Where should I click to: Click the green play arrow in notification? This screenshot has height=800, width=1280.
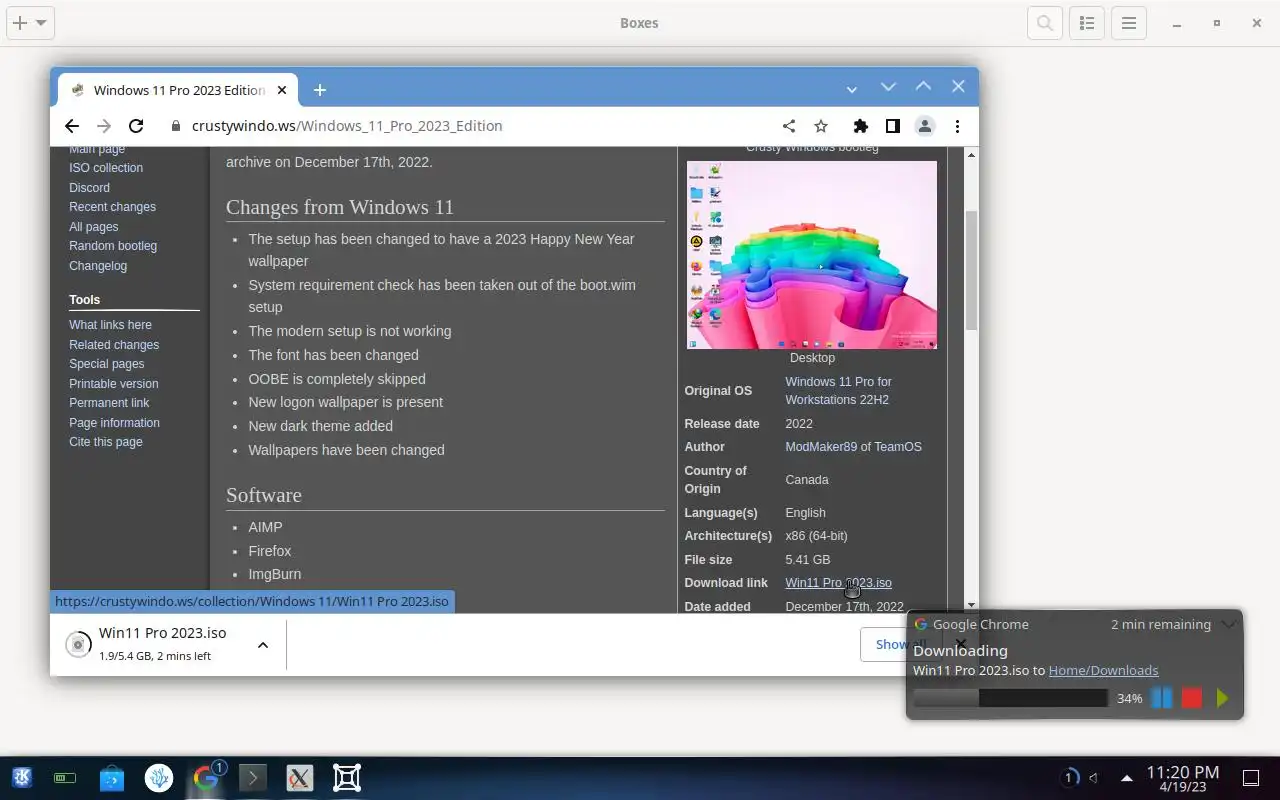pos(1222,698)
